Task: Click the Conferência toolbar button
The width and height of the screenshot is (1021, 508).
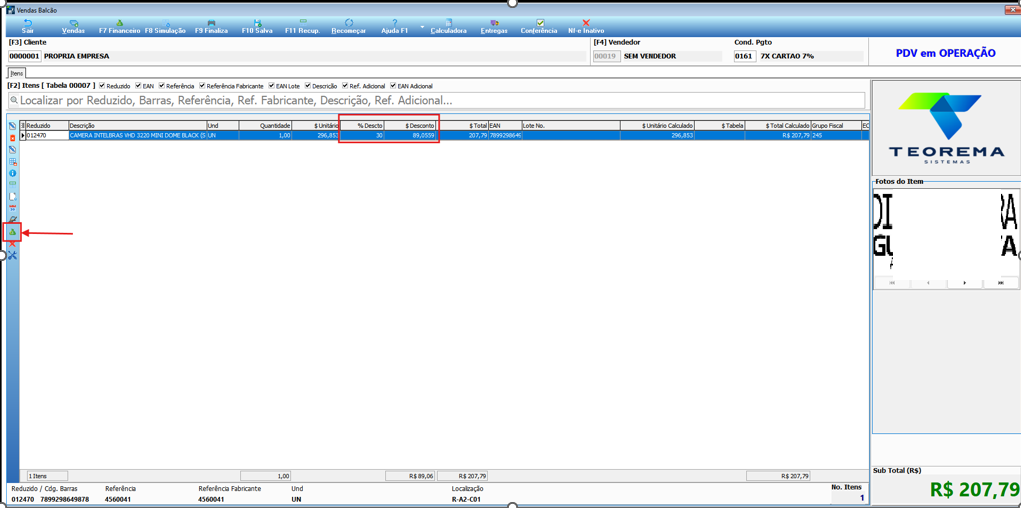Action: 539,26
